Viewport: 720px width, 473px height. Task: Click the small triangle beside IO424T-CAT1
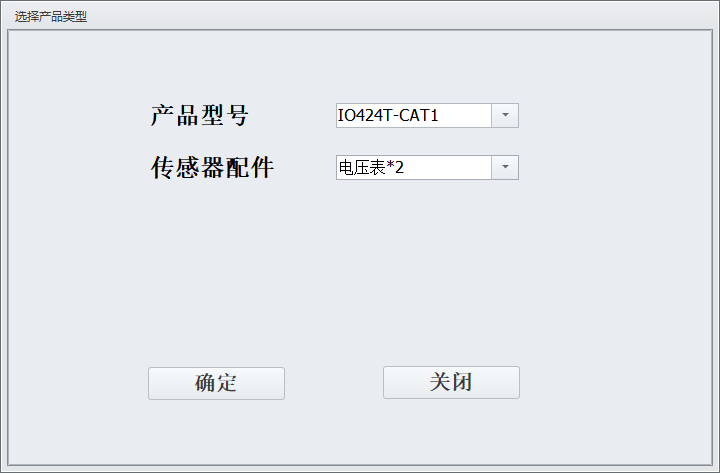tap(505, 115)
